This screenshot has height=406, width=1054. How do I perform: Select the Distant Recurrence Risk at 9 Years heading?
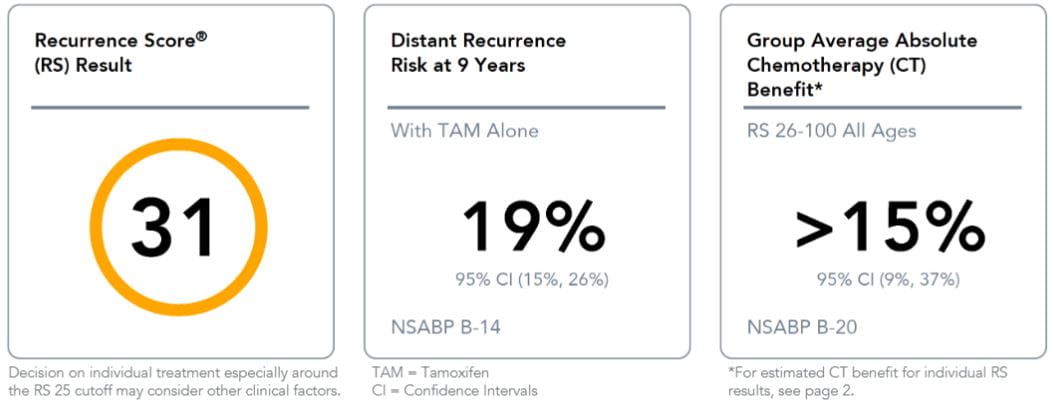click(477, 53)
